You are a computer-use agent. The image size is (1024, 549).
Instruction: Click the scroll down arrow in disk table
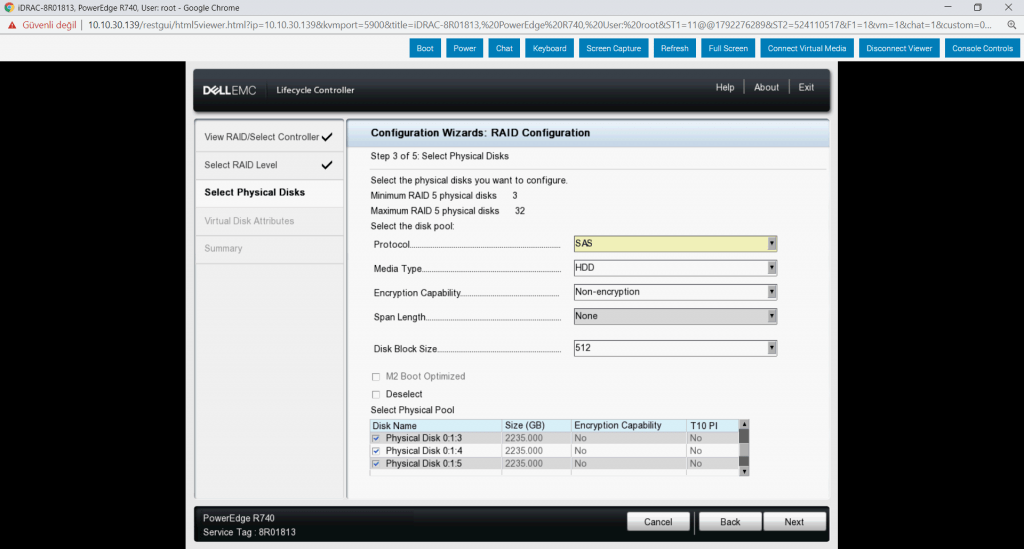point(743,471)
